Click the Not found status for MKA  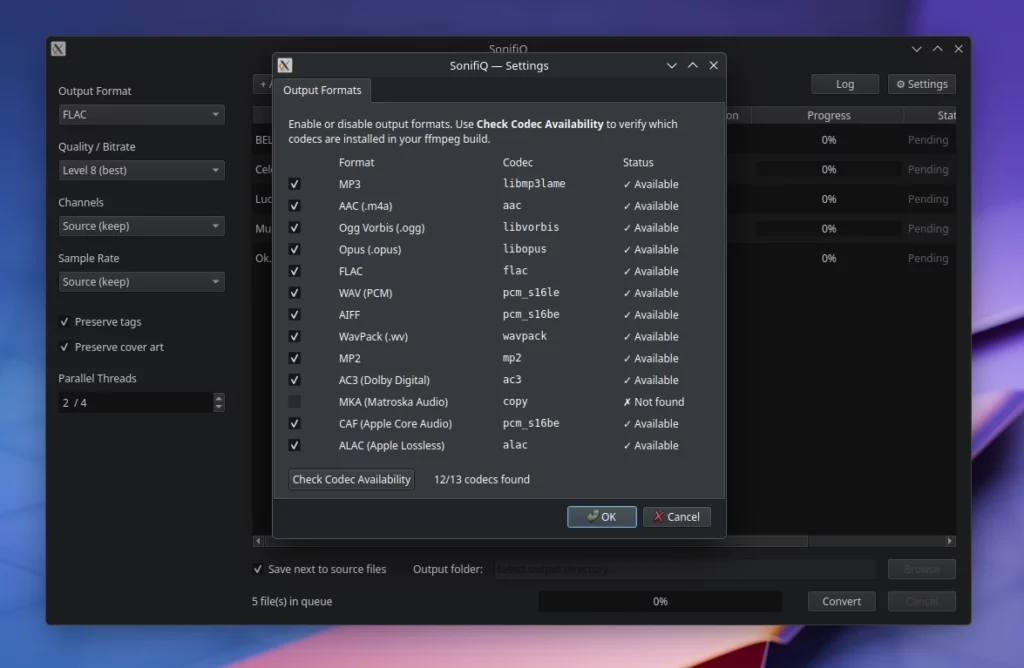[653, 402]
